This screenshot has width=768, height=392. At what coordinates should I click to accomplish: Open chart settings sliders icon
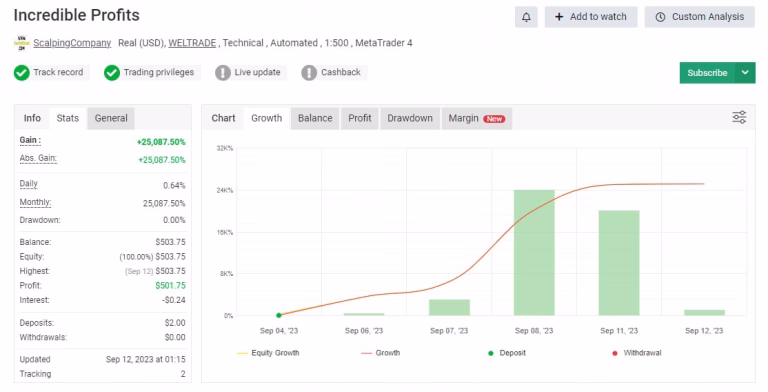(x=739, y=117)
